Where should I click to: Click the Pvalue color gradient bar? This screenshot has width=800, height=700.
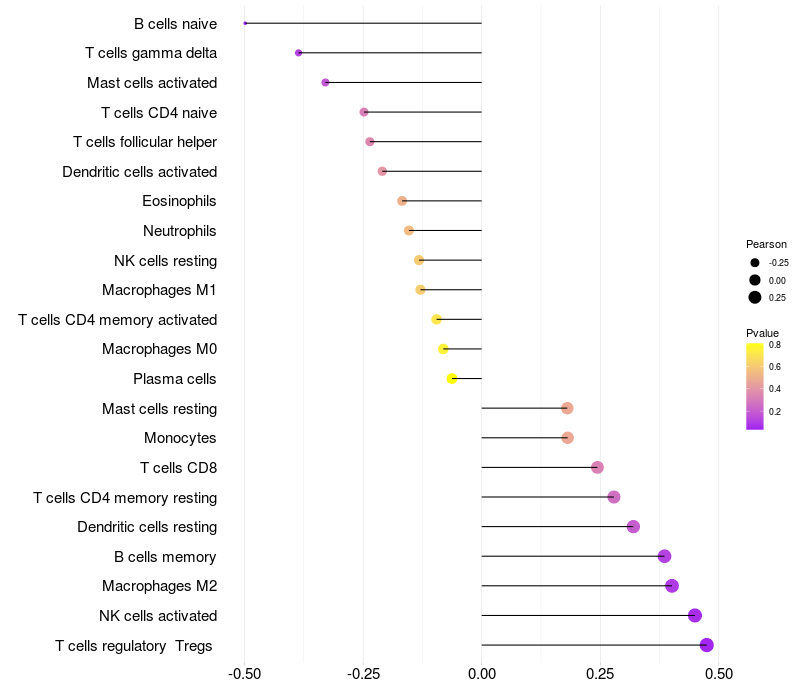[755, 387]
